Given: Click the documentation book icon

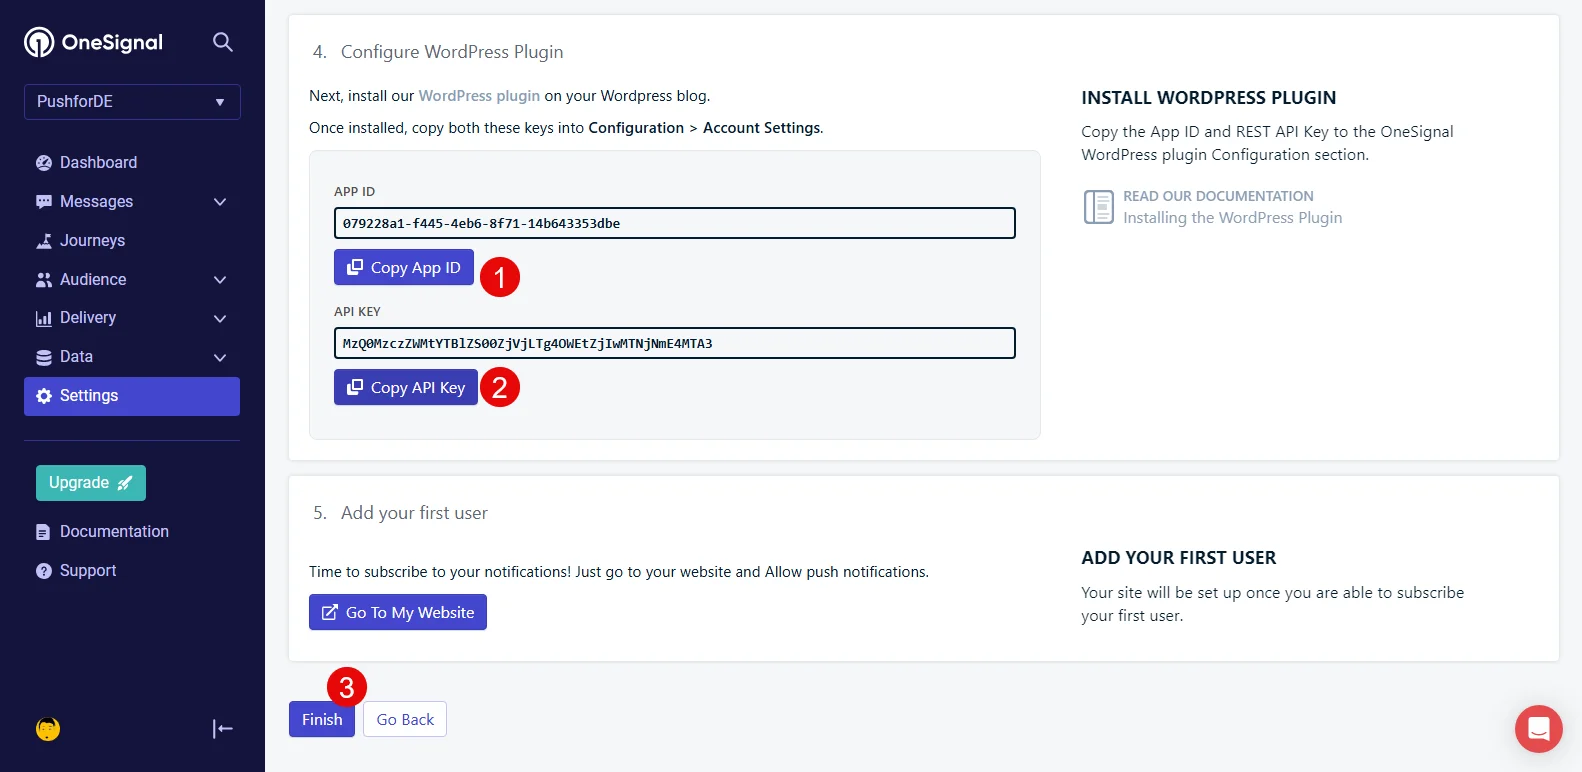Looking at the screenshot, I should pyautogui.click(x=1099, y=207).
